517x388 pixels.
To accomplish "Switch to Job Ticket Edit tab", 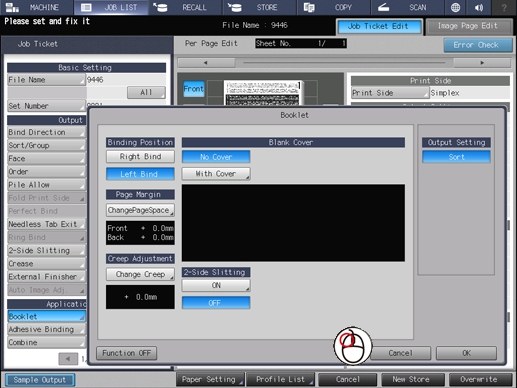I will point(379,26).
